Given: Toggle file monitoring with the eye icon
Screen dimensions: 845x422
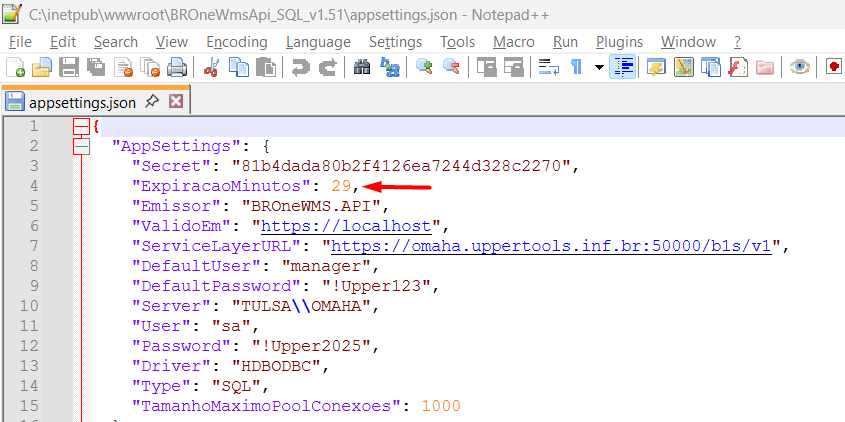Looking at the screenshot, I should (x=800, y=67).
